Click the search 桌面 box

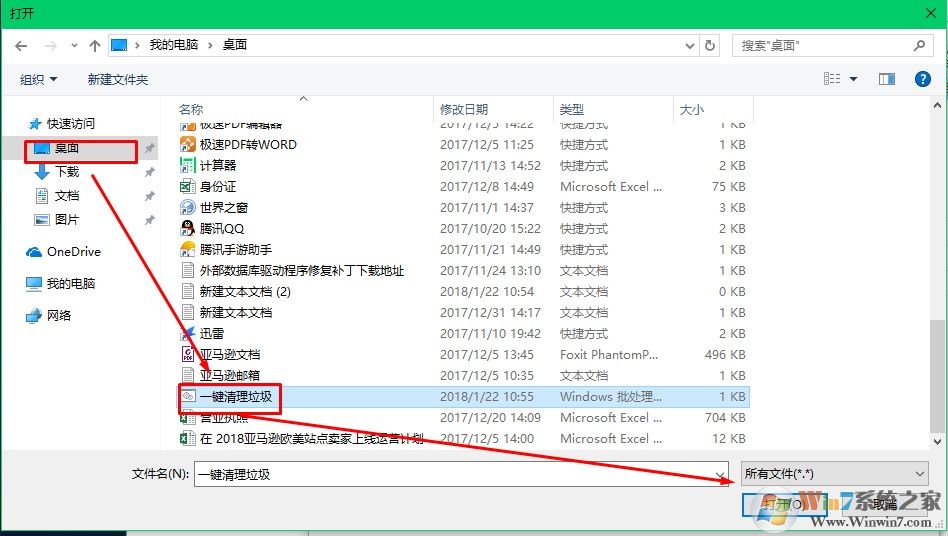point(833,45)
